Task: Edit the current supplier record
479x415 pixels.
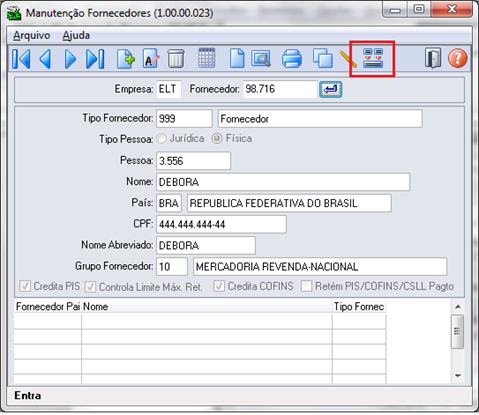Action: pyautogui.click(x=151, y=59)
